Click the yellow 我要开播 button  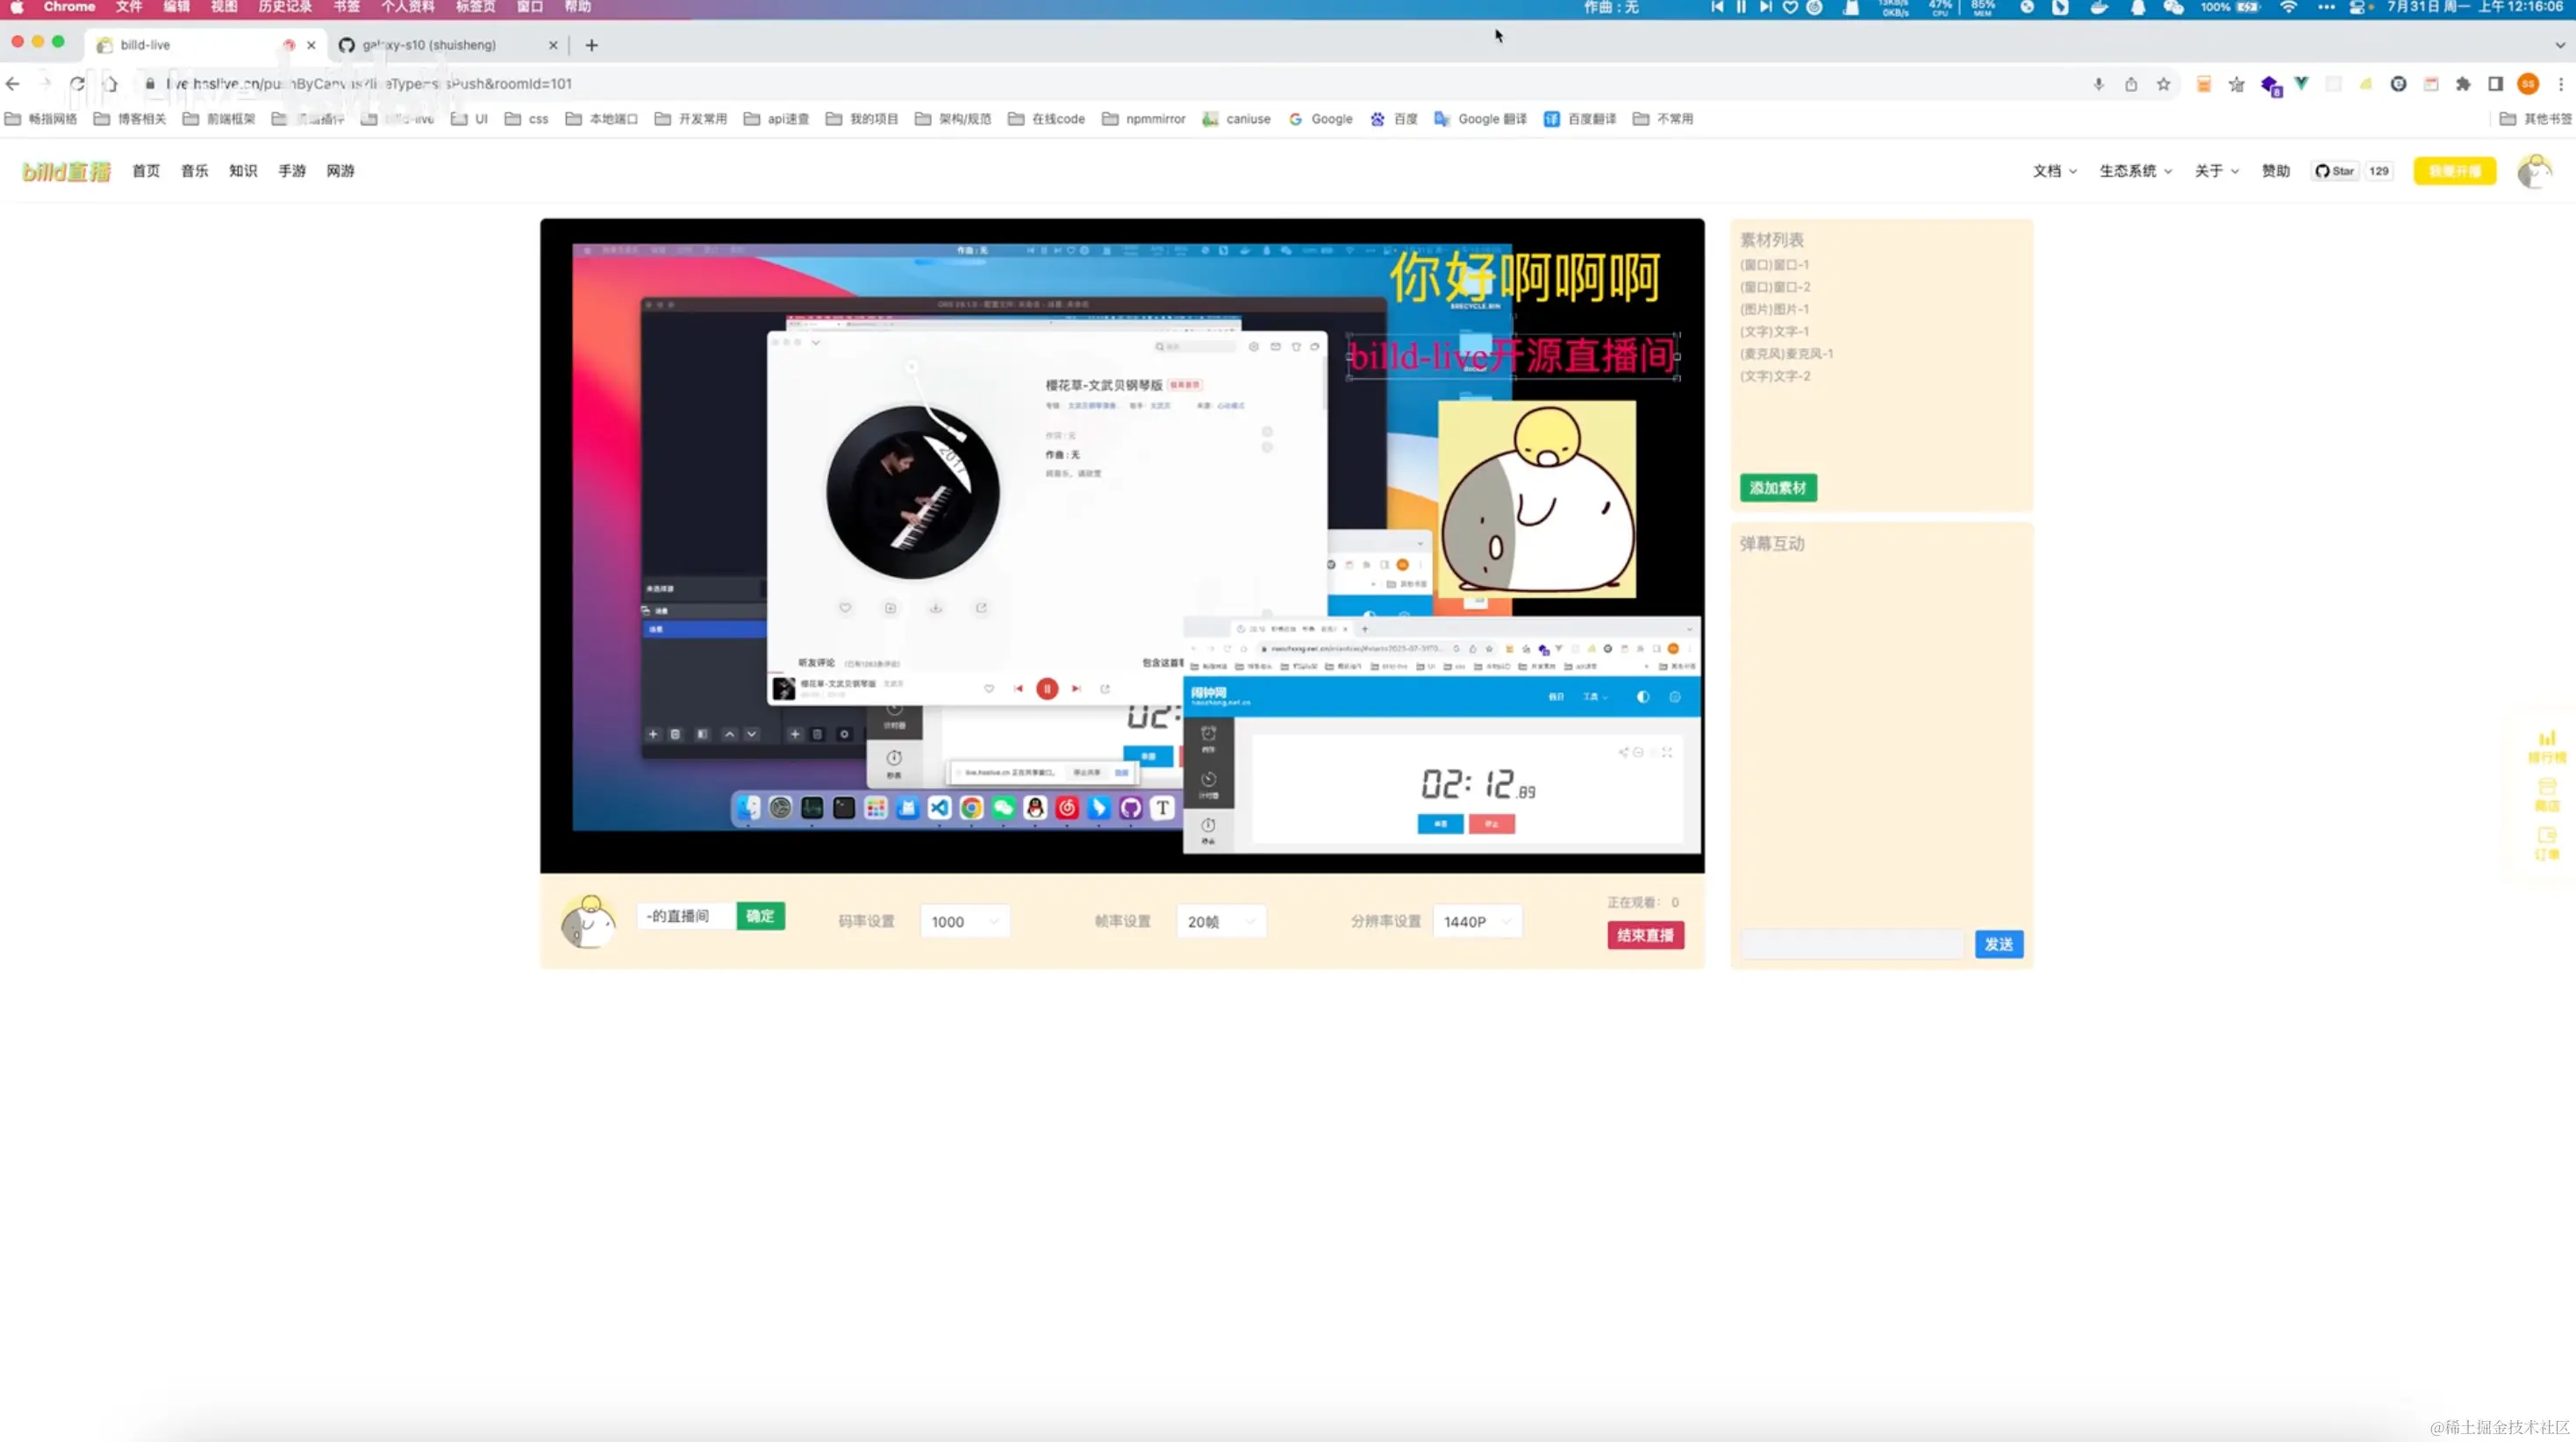2454,171
